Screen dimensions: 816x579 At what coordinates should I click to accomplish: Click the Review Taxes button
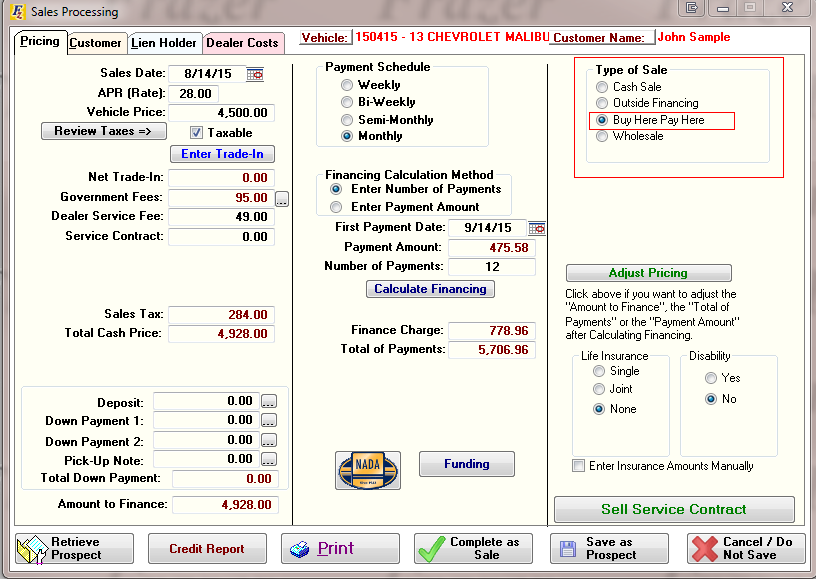[104, 131]
